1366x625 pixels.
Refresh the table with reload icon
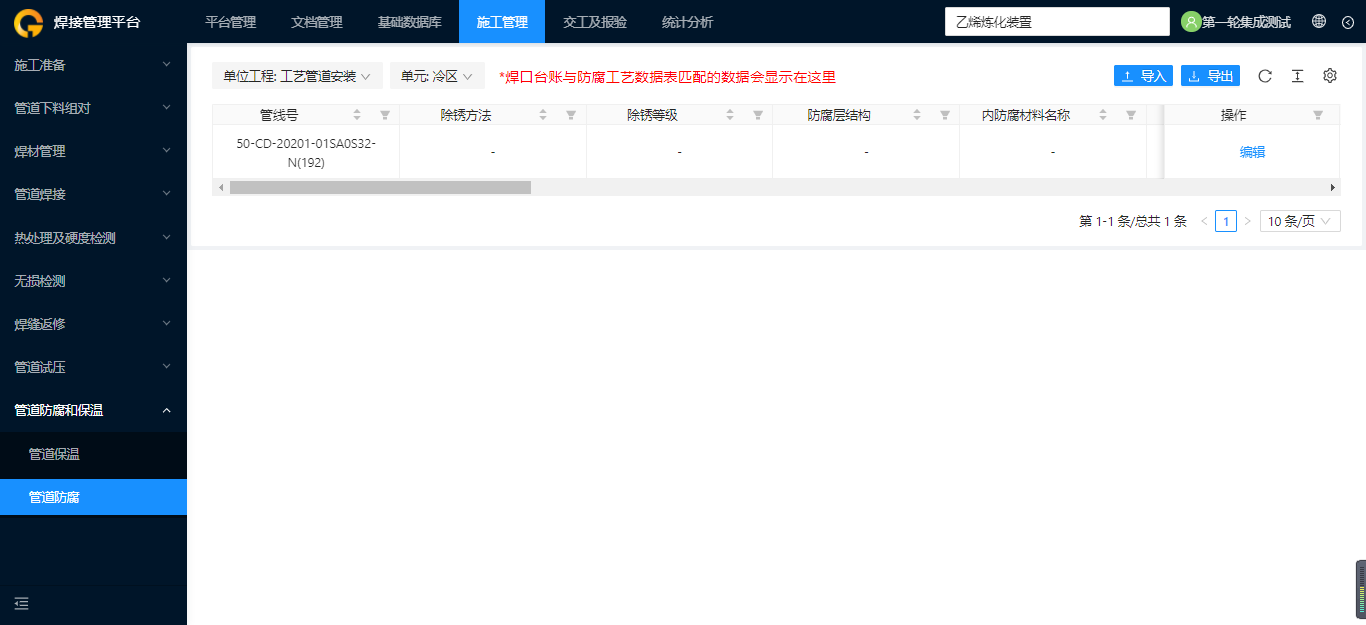pyautogui.click(x=1265, y=76)
